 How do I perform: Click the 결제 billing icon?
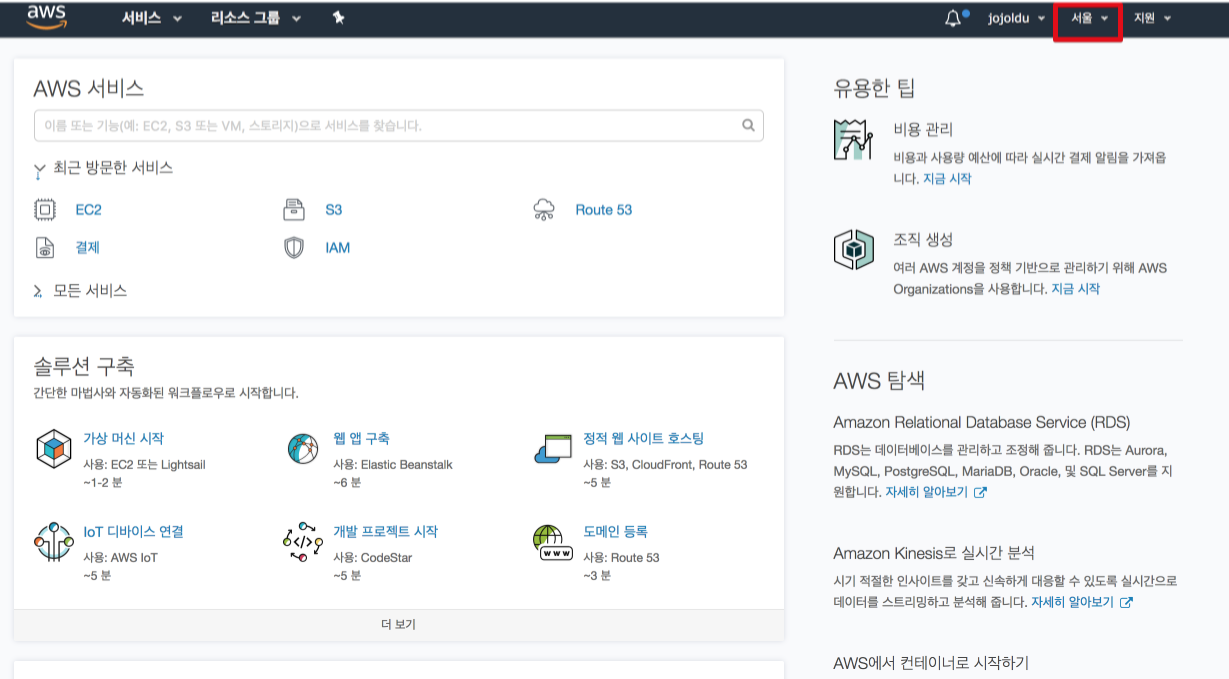(45, 248)
